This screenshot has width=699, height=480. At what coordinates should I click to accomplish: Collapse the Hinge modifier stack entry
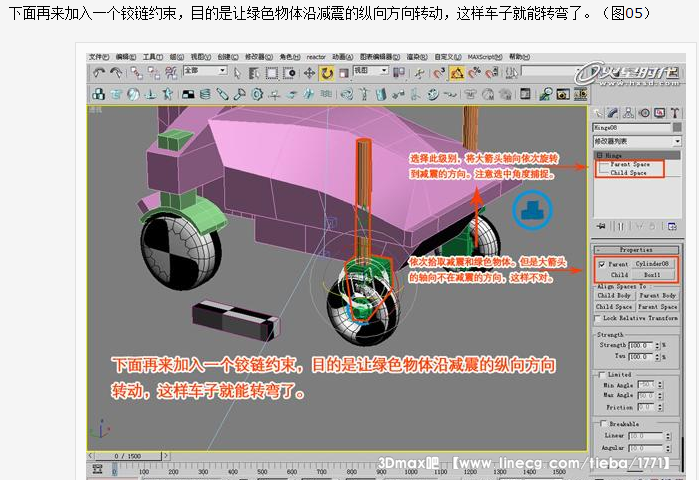tap(600, 156)
